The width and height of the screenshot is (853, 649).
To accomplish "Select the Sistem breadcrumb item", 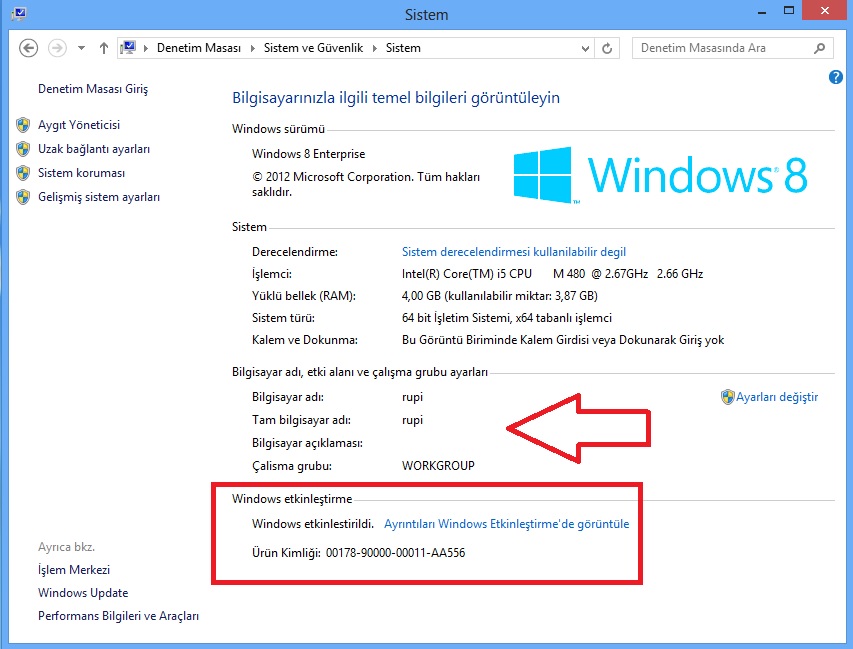I will point(403,48).
